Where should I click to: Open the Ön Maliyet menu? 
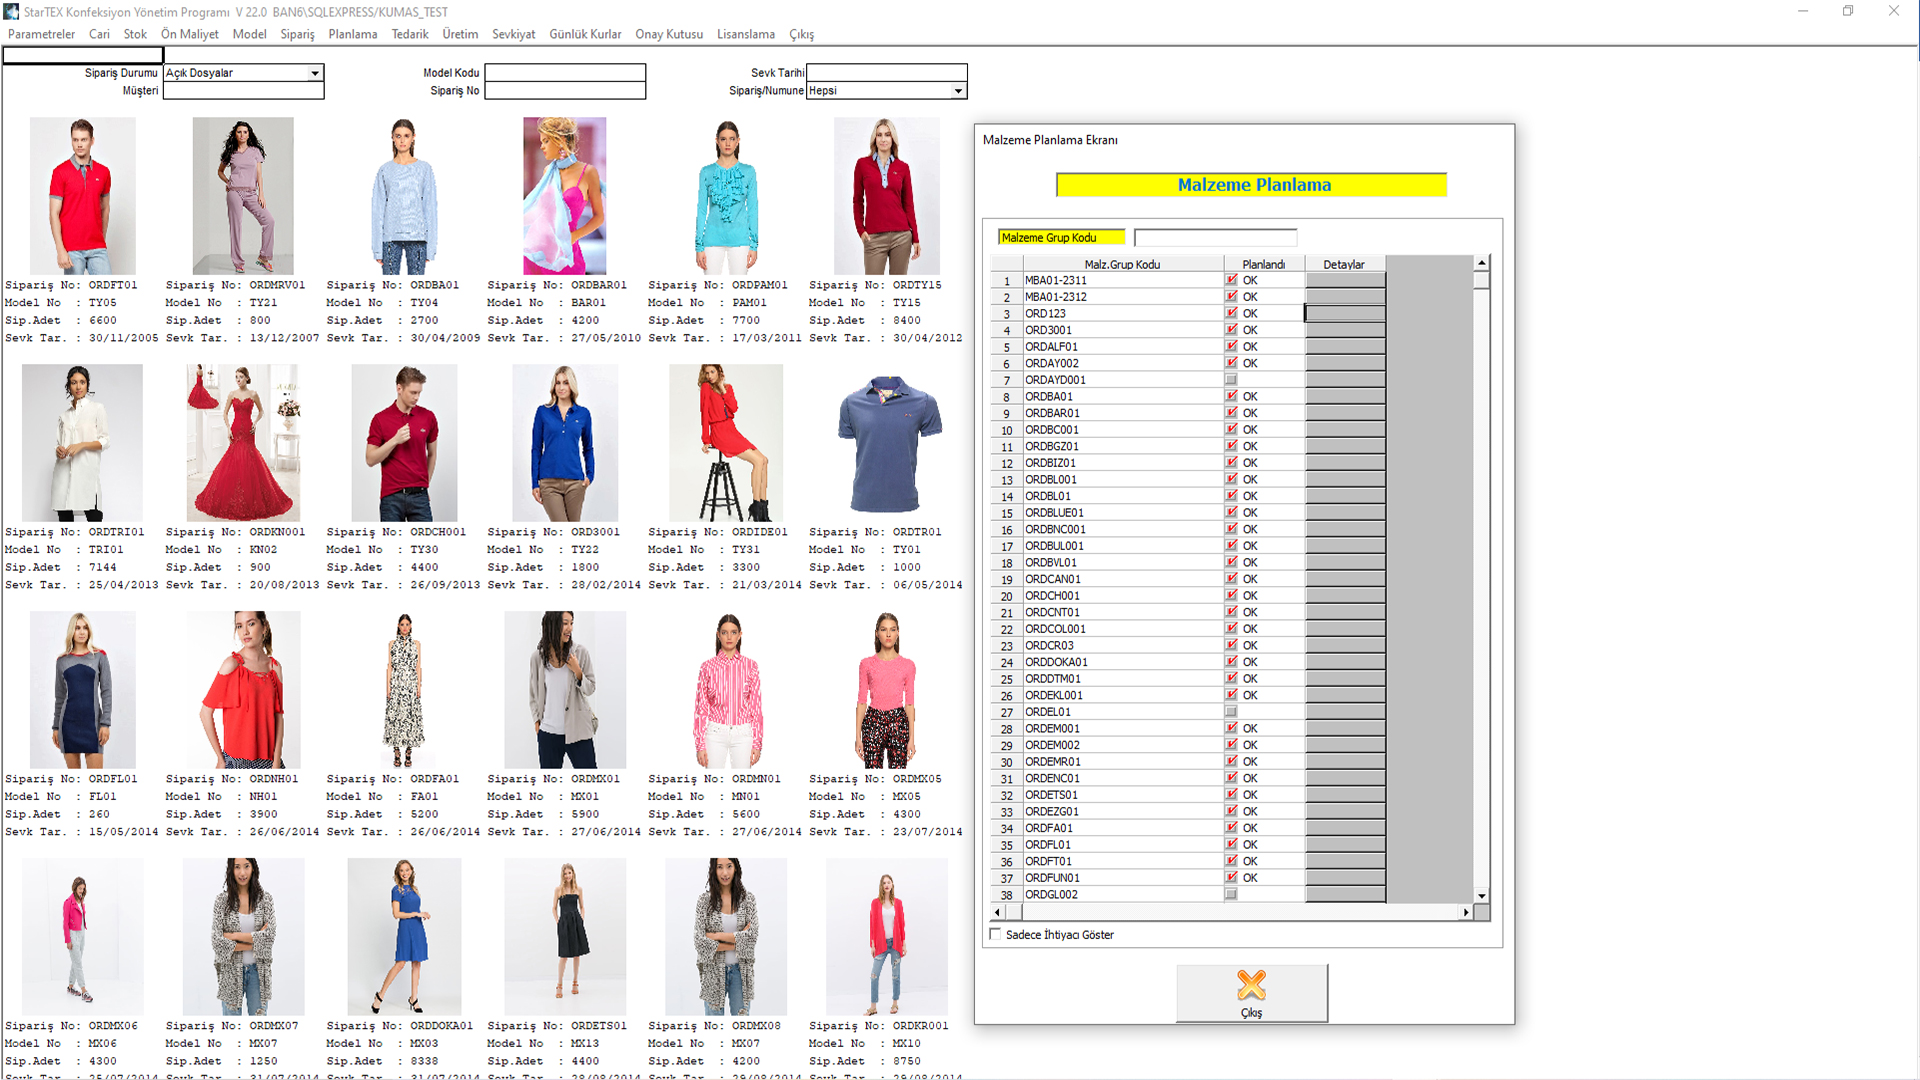[189, 34]
